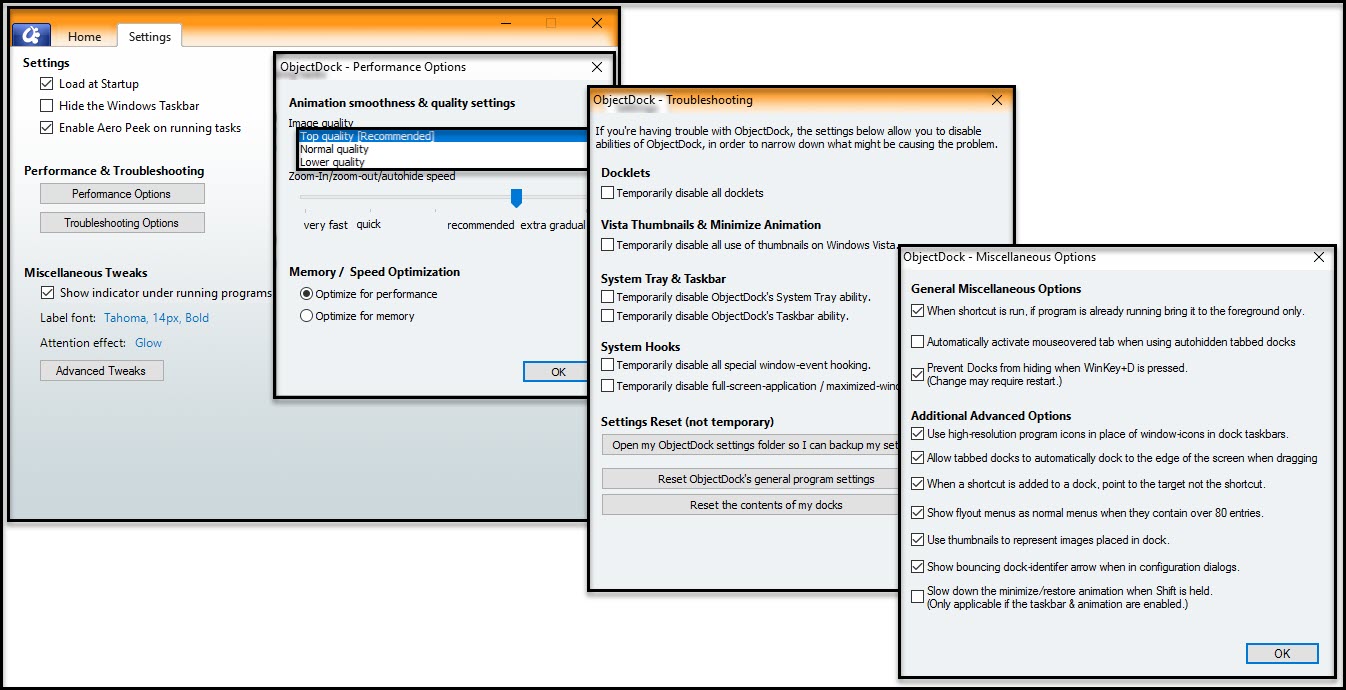Open my ObjectDock settings folder button
Image resolution: width=1346 pixels, height=690 pixels.
click(750, 445)
